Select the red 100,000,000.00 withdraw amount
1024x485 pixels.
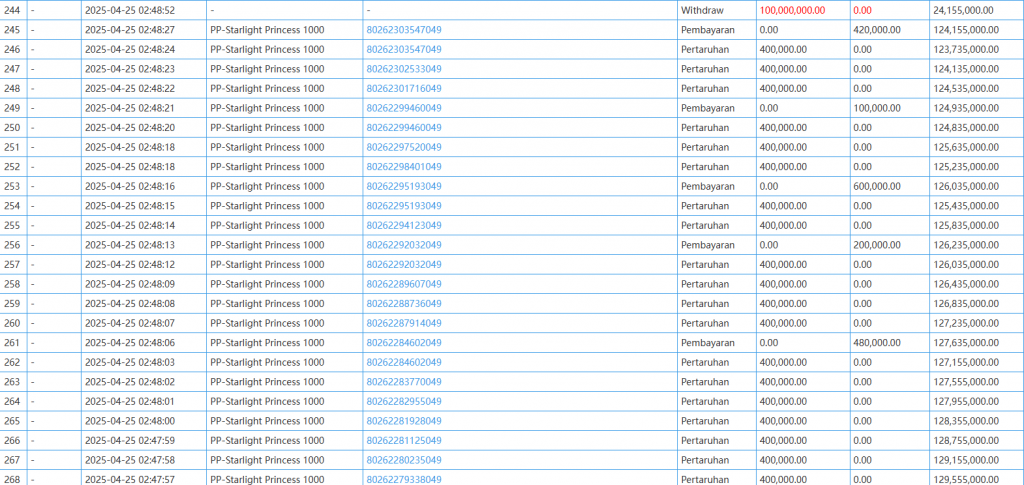(793, 10)
